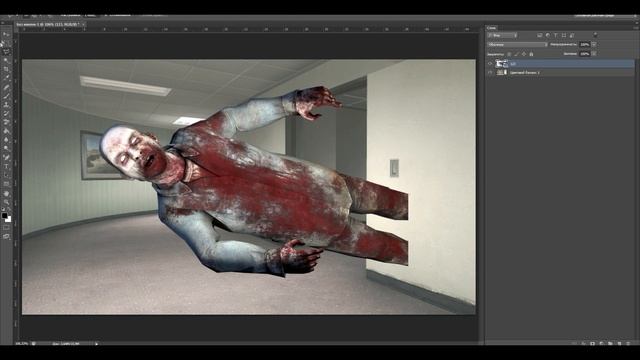
Task: Select the Horizontal Type tool
Action: pyautogui.click(x=6, y=166)
